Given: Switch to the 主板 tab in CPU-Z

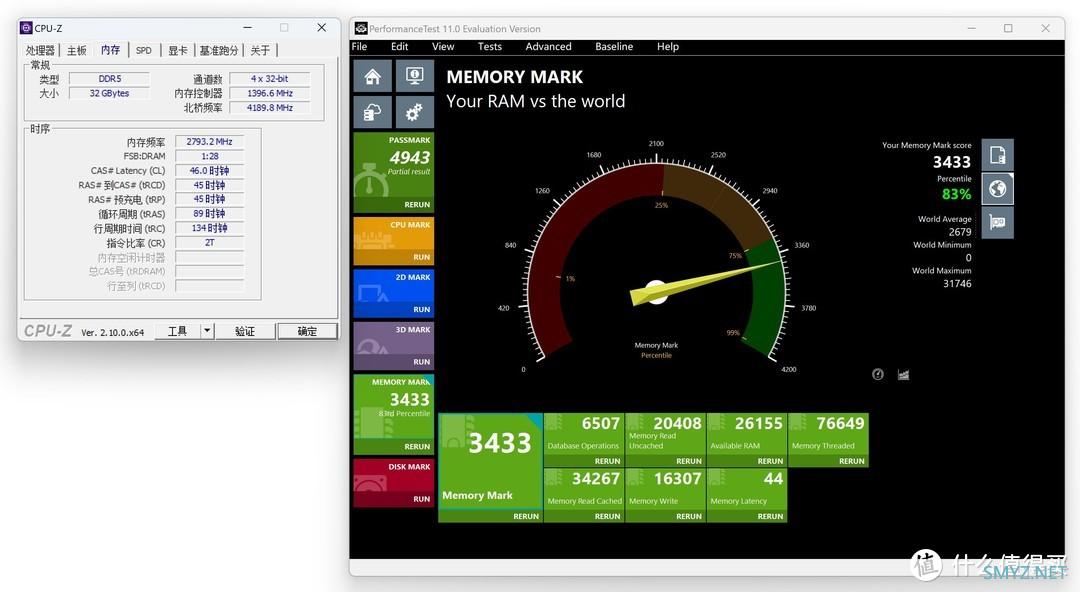Looking at the screenshot, I should [76, 50].
